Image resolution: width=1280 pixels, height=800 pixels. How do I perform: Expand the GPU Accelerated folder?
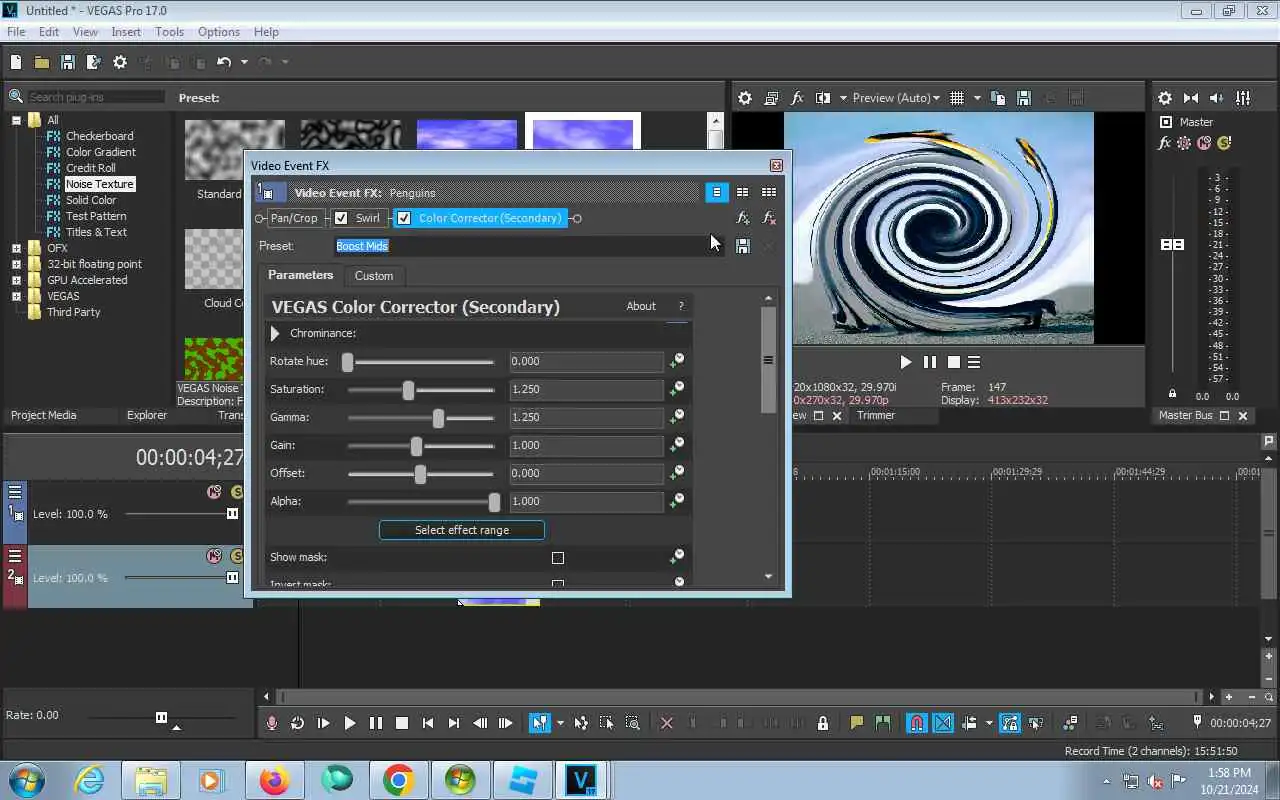click(x=16, y=280)
